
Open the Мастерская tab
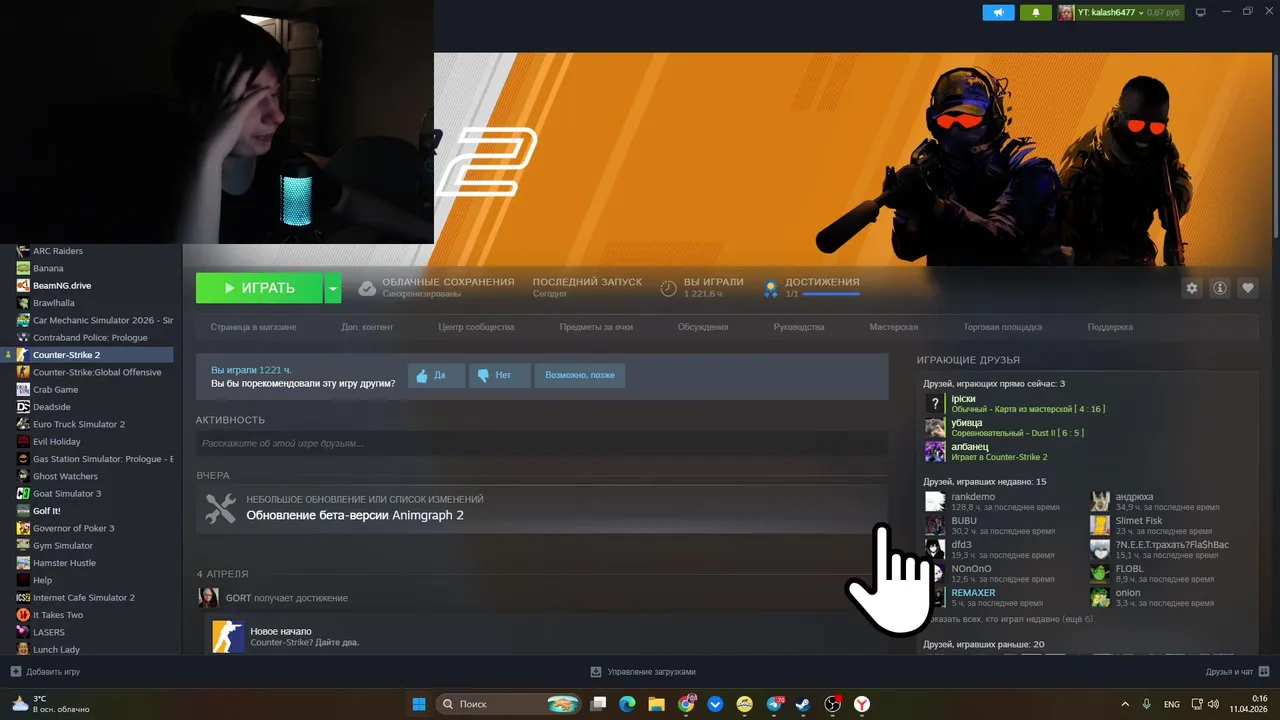coord(894,327)
